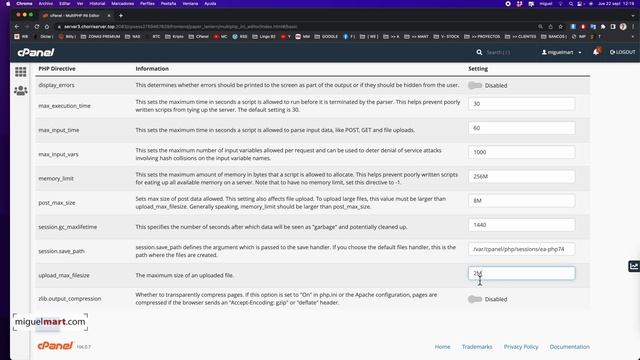Open the cPanel tools grid icon
Viewport: 640px width, 360px height.
(x=20, y=72)
